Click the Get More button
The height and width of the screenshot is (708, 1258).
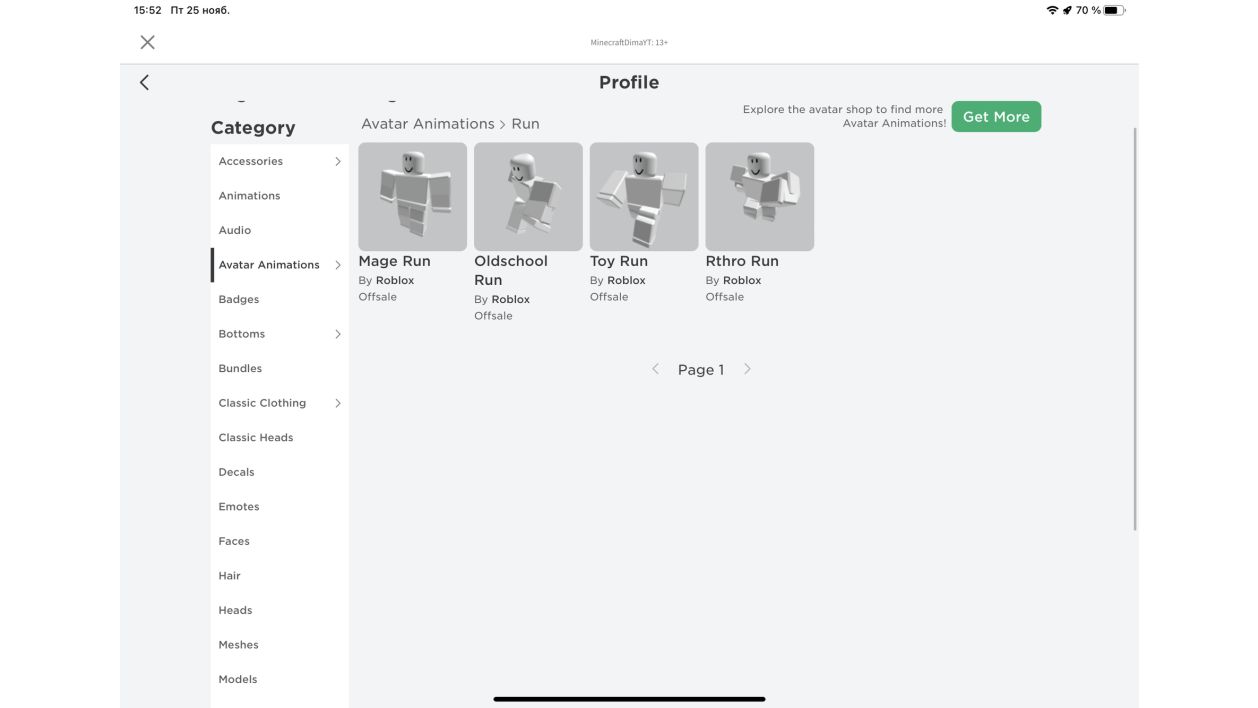996,116
